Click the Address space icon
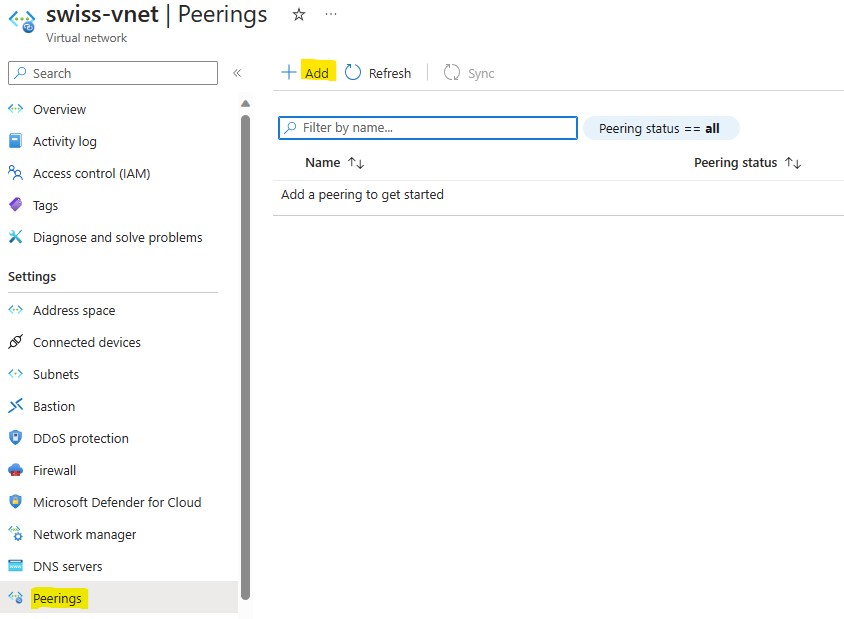 (16, 310)
